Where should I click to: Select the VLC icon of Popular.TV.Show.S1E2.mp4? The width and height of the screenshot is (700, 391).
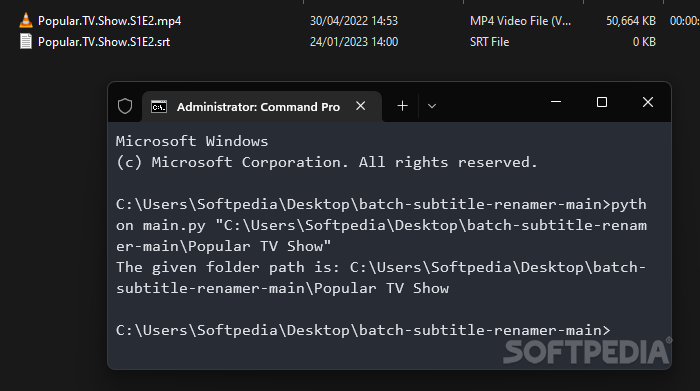(26, 21)
